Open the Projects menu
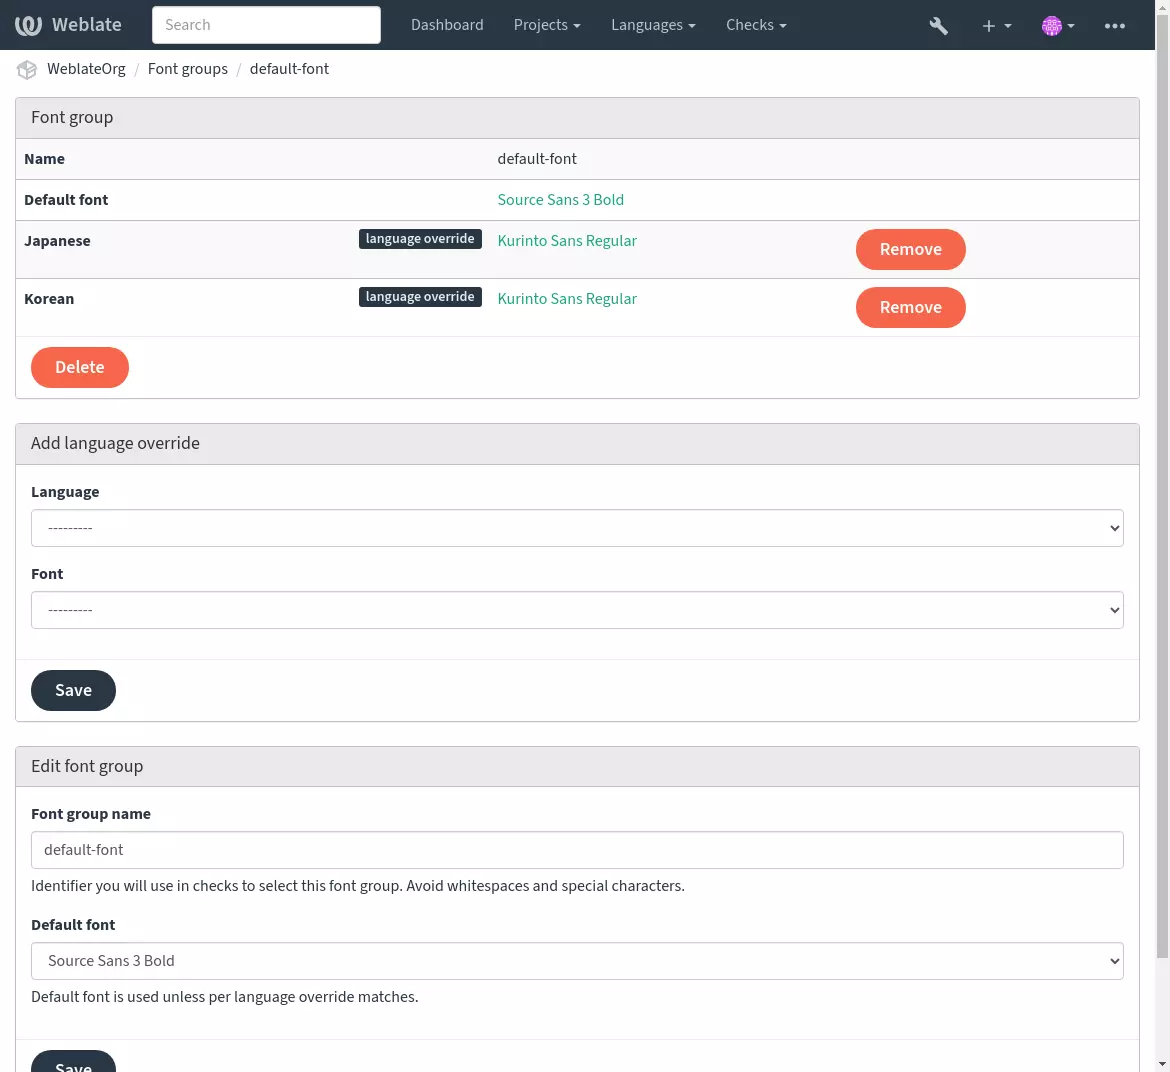The height and width of the screenshot is (1072, 1170). pyautogui.click(x=546, y=25)
